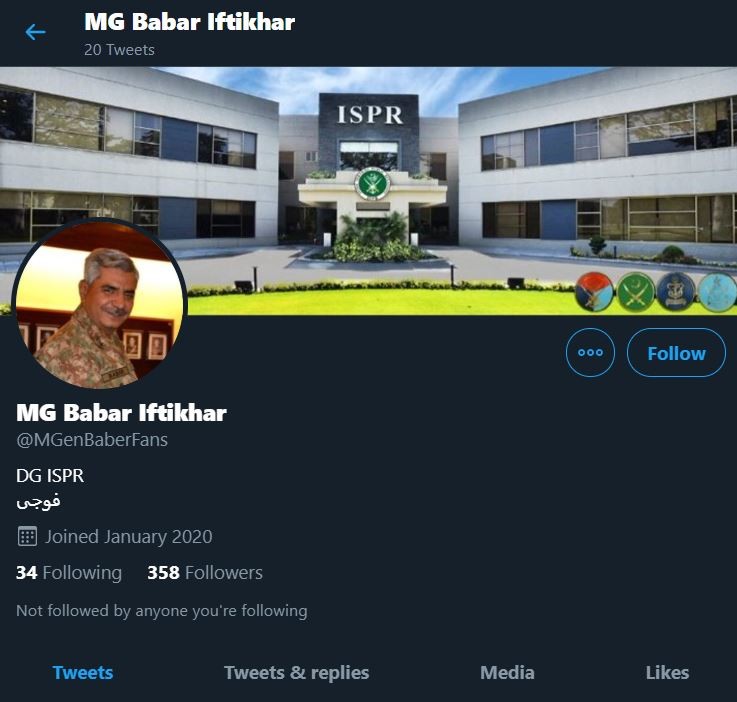Open the circular profile photo
Screen dimensions: 737x702
coord(100,304)
